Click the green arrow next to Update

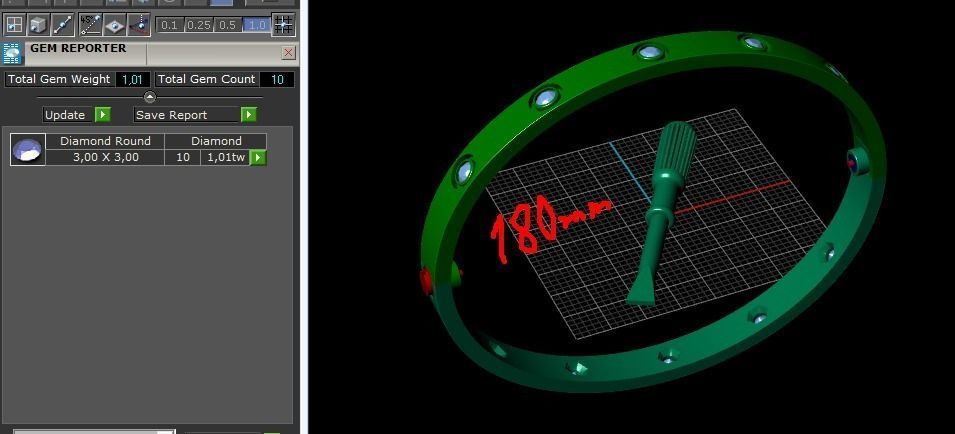click(103, 114)
